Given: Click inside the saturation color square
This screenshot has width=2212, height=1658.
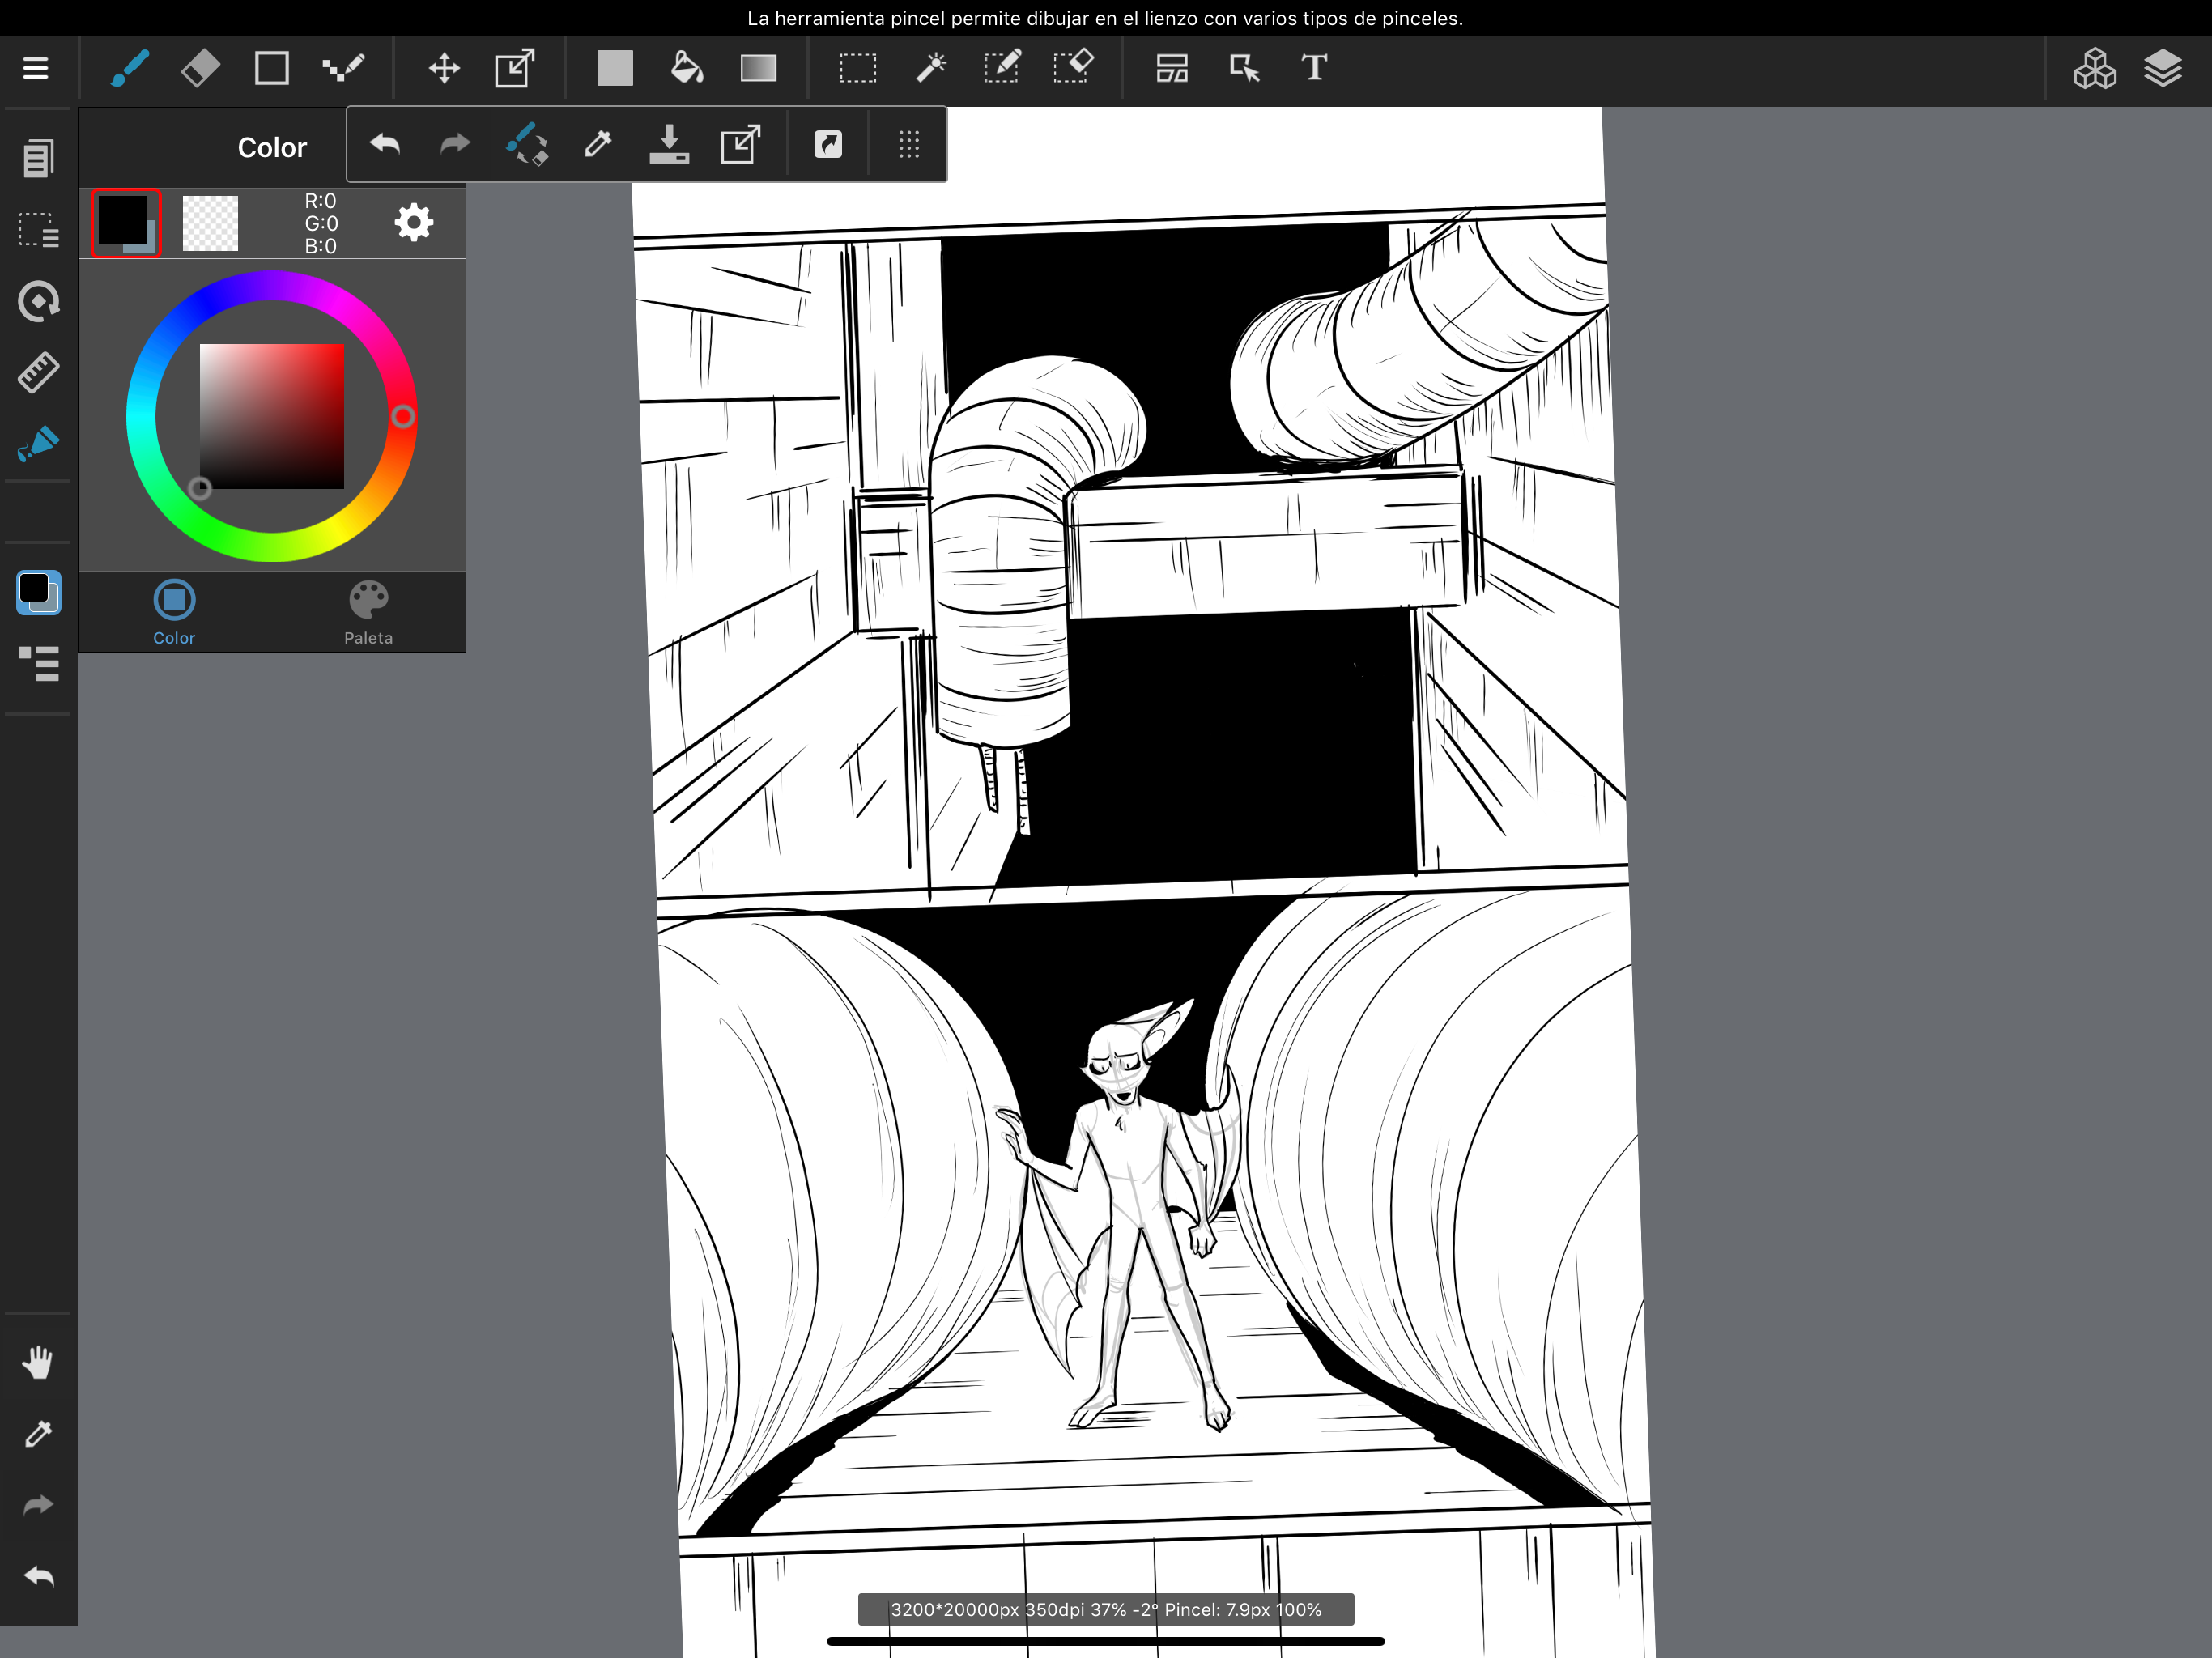Looking at the screenshot, I should (x=272, y=416).
